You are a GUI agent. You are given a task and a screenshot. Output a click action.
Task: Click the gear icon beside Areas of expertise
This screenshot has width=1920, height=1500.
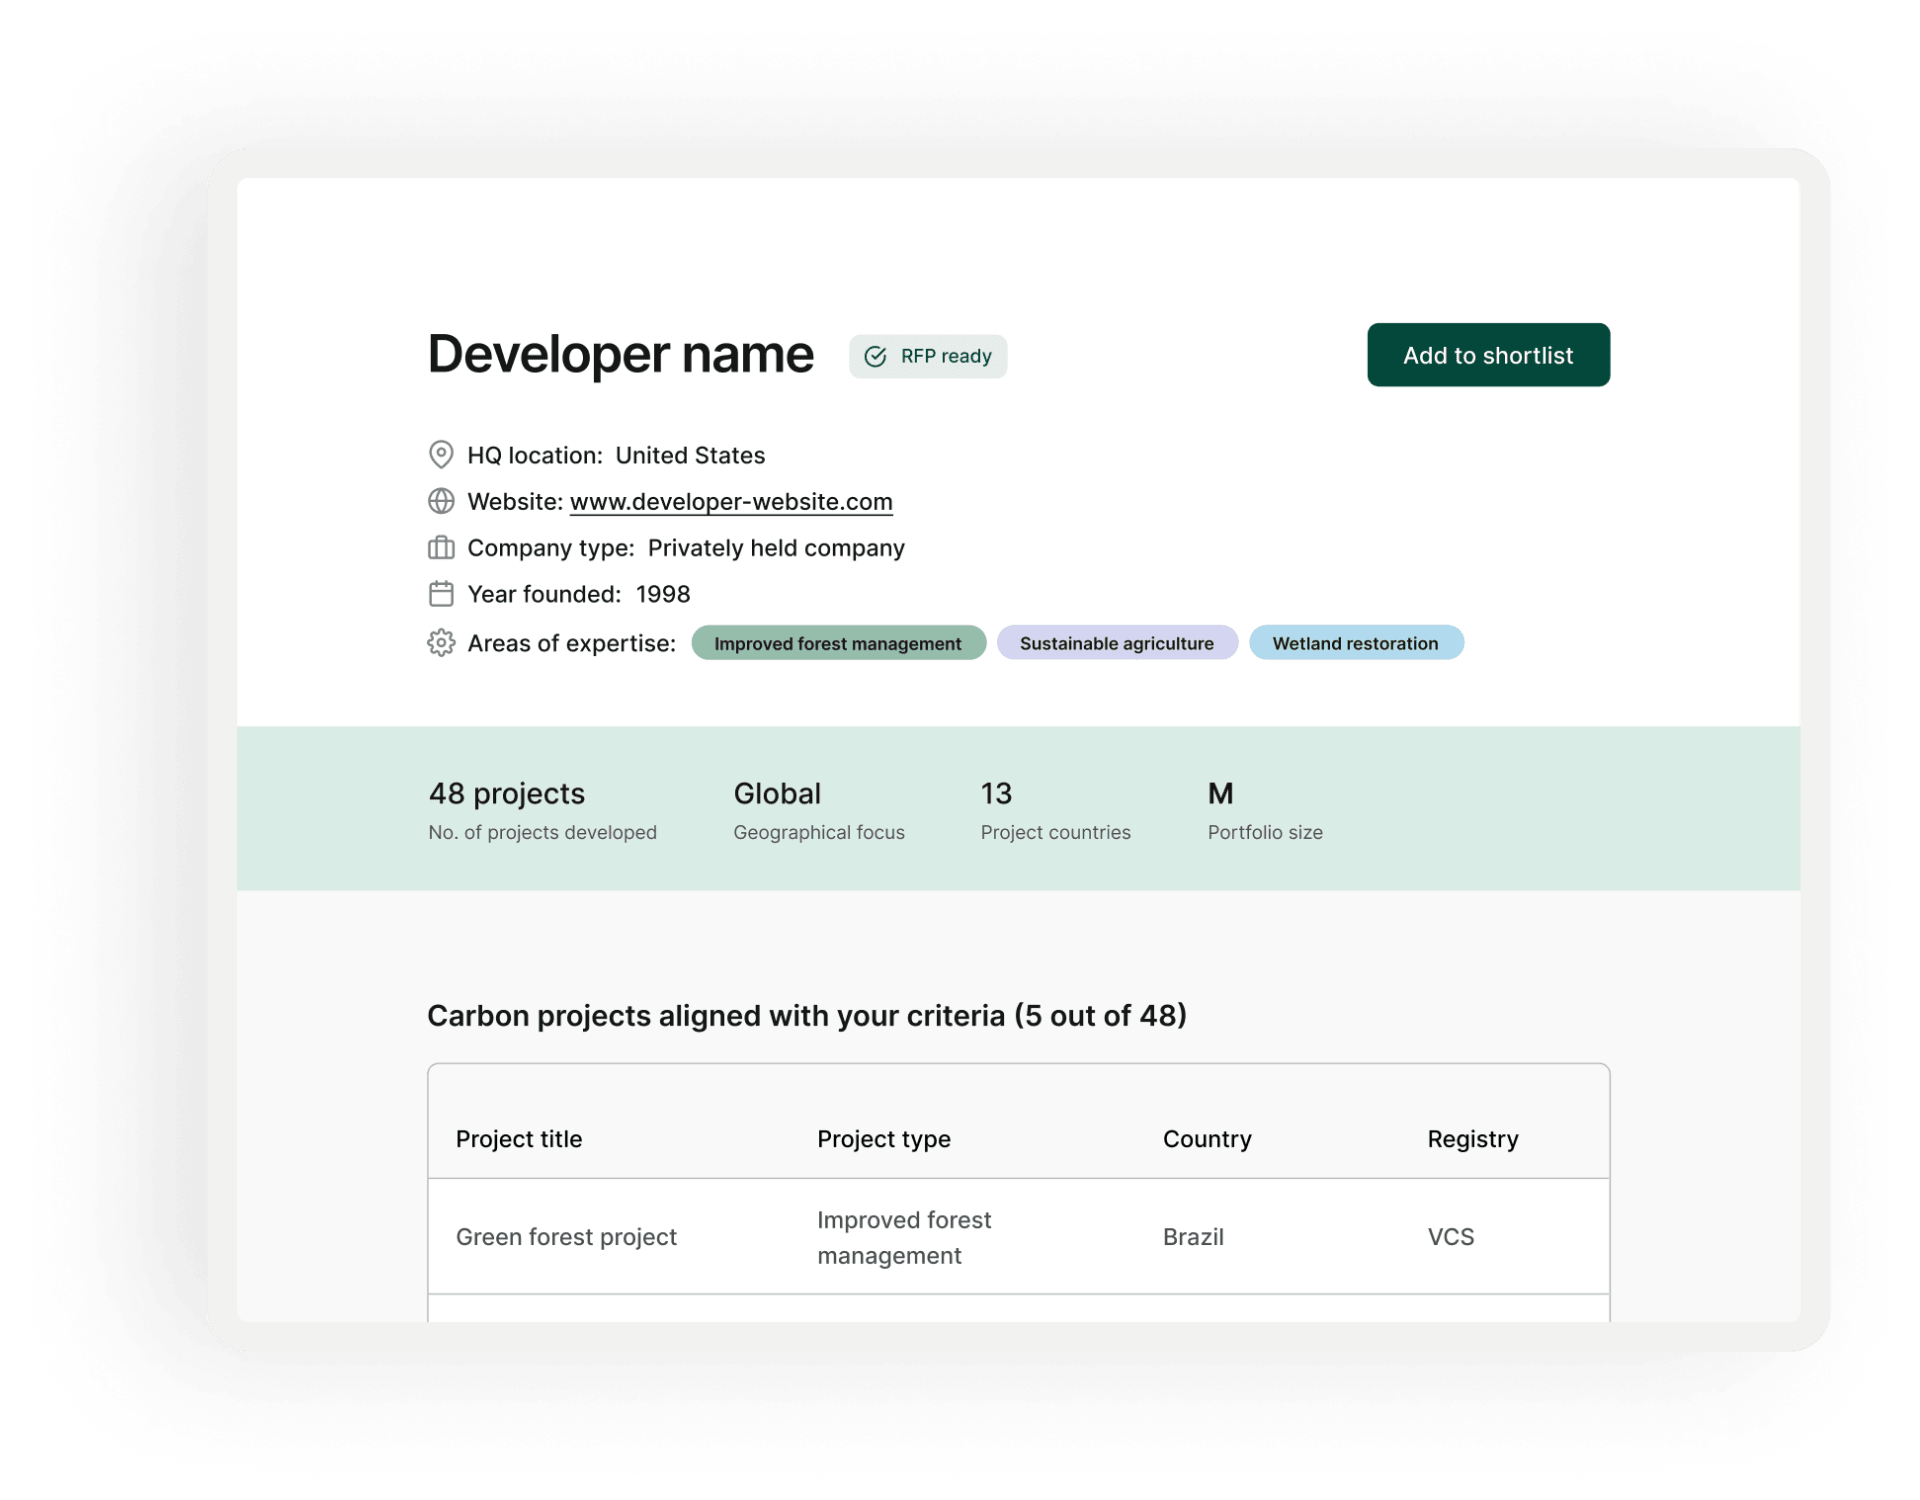pos(441,642)
